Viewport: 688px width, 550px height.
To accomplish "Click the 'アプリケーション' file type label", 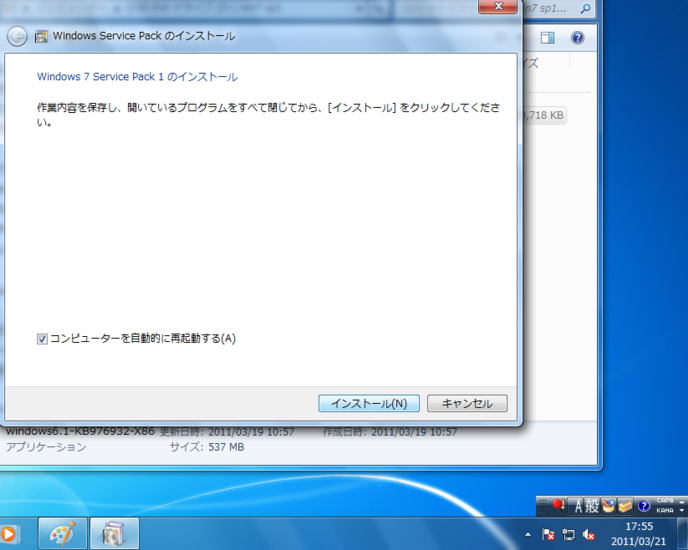I will (x=46, y=447).
